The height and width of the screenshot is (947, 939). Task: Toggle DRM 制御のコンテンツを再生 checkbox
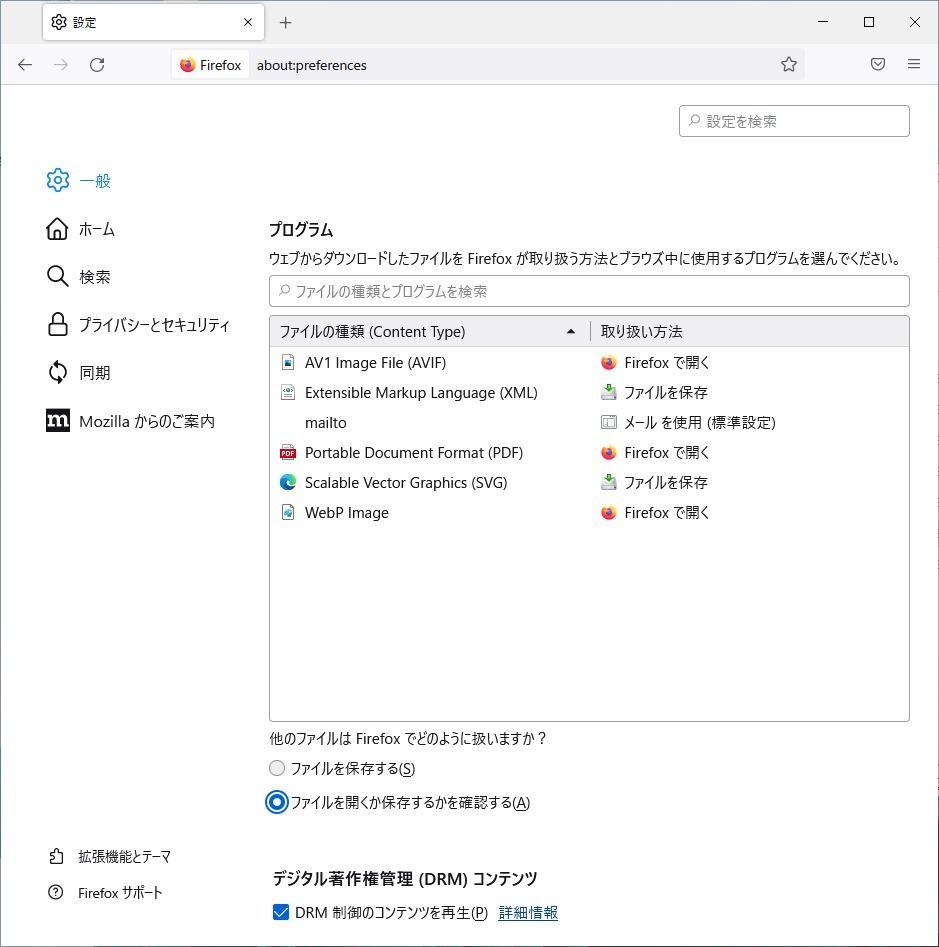pyautogui.click(x=281, y=912)
